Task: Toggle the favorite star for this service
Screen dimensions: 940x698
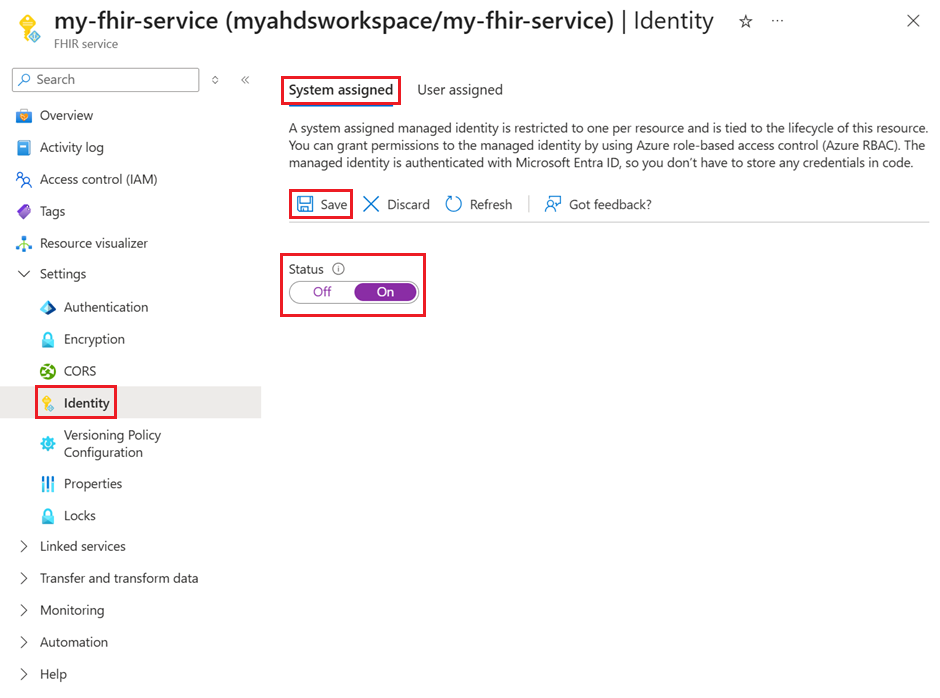Action: [745, 21]
